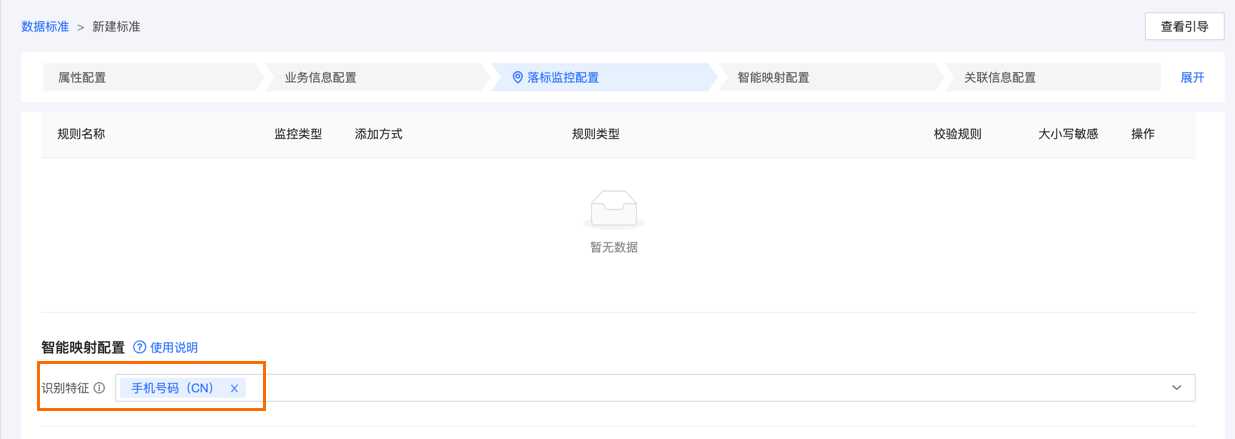Click the info icon beside 识别特征
The image size is (1235, 439).
click(x=99, y=388)
